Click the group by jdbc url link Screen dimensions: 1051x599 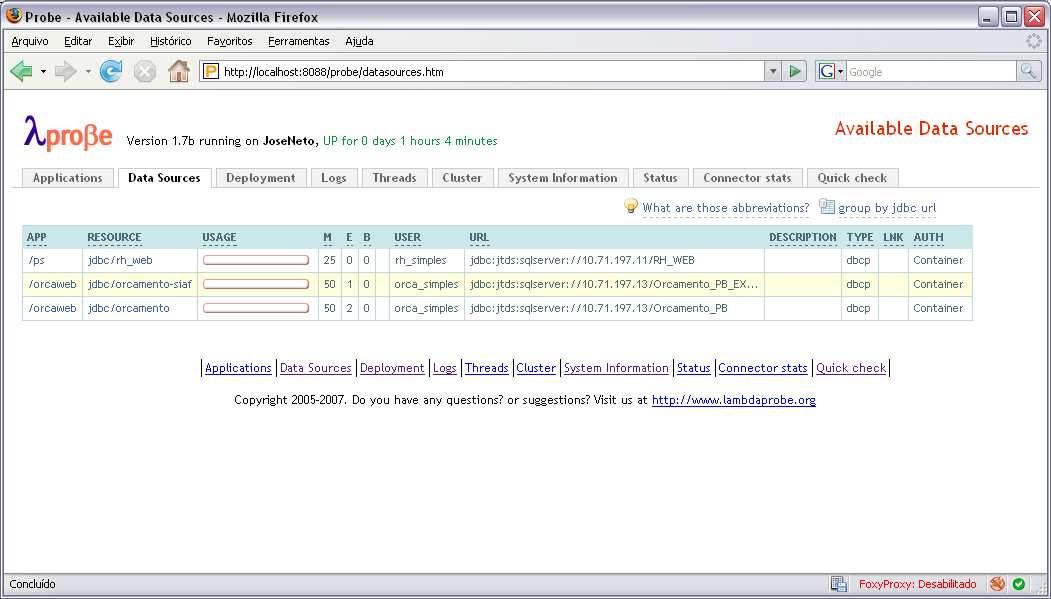click(887, 208)
